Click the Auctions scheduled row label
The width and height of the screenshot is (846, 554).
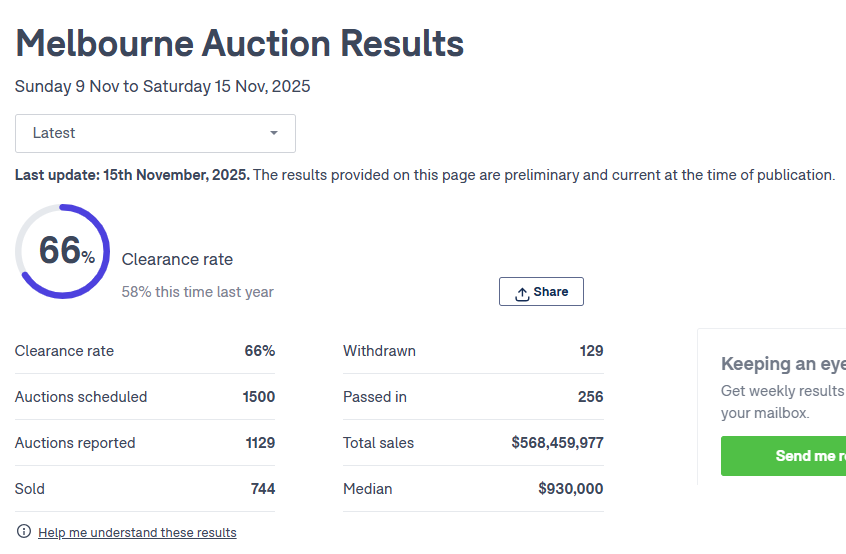(x=81, y=397)
